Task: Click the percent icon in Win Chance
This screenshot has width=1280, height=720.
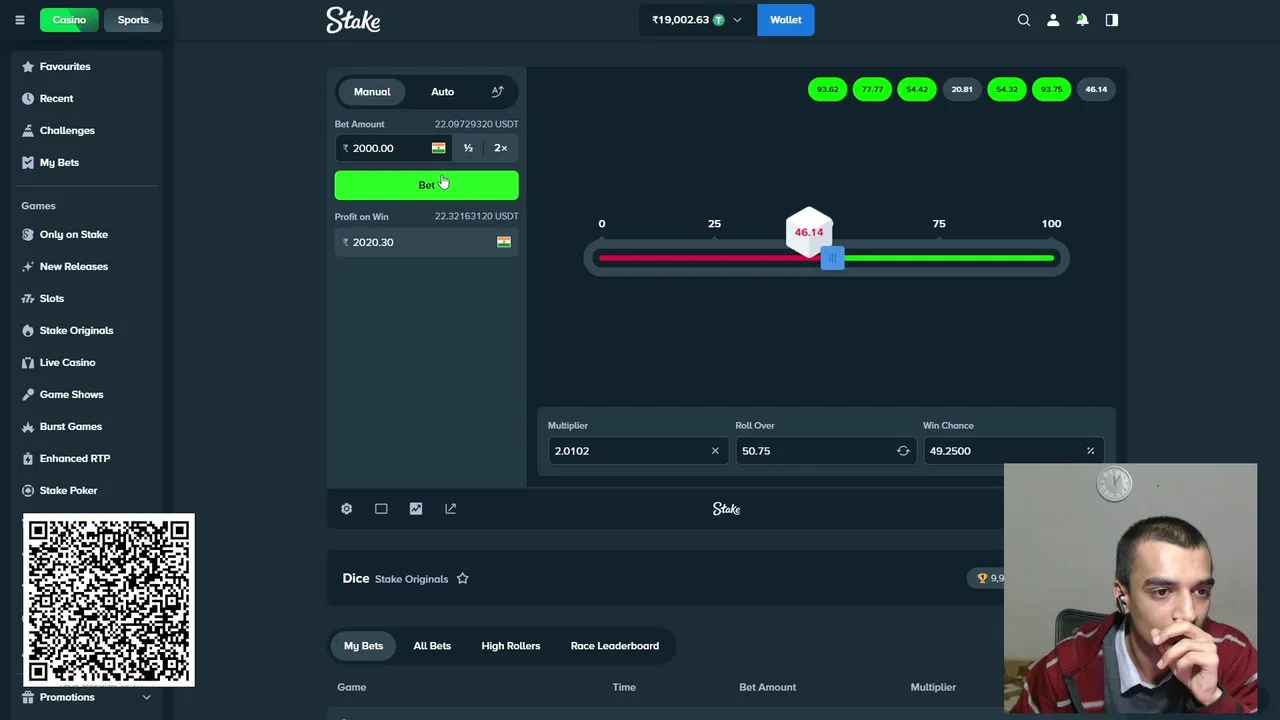Action: 1090,451
